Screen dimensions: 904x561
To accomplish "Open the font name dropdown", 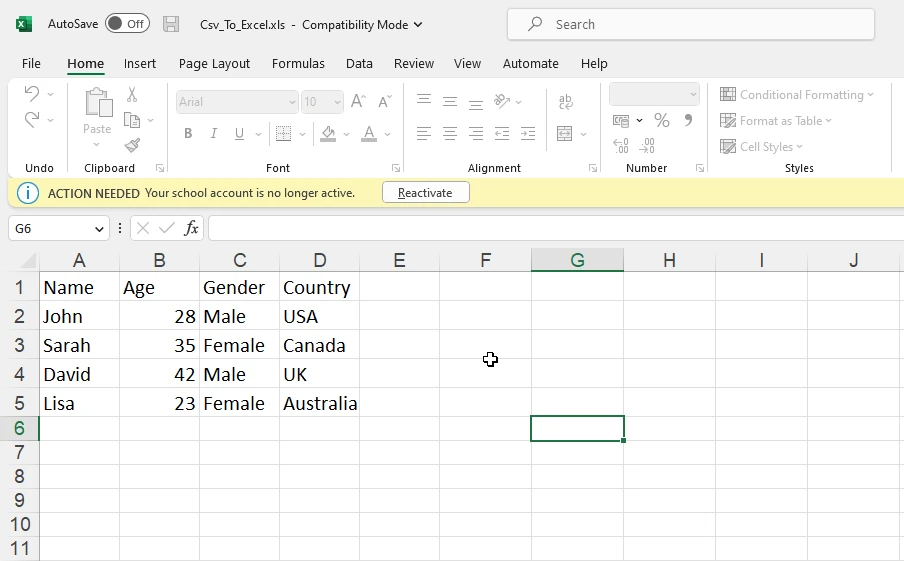I will (x=292, y=102).
